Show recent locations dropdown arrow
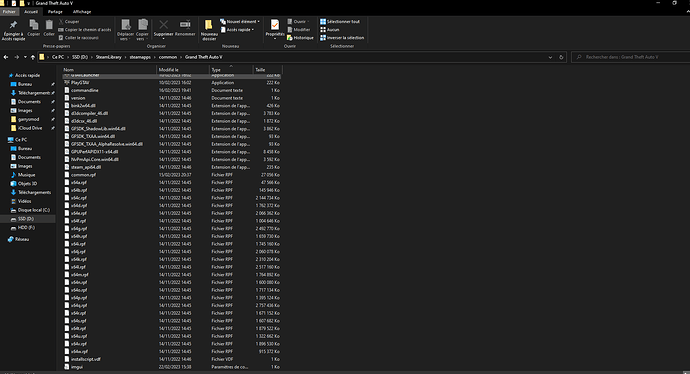The width and height of the screenshot is (690, 374). 25,57
